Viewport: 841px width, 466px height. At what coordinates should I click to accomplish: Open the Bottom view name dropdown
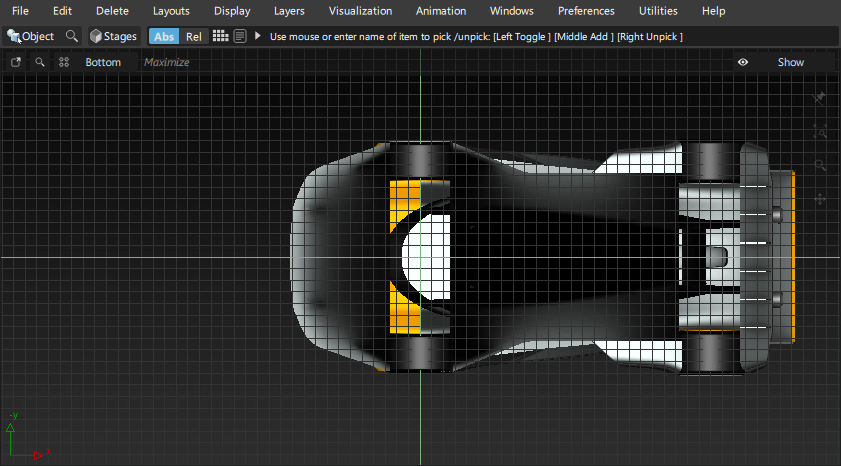pyautogui.click(x=103, y=62)
